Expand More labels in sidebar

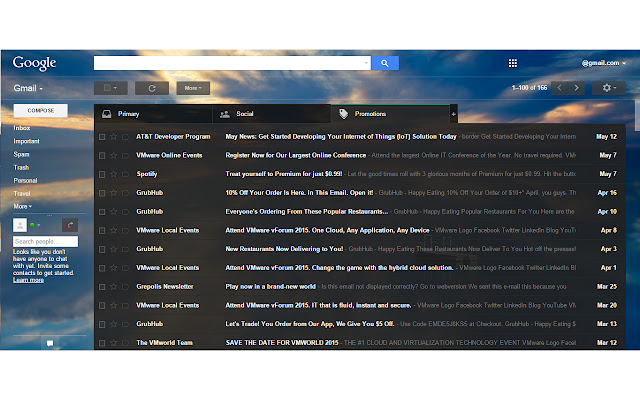click(22, 207)
